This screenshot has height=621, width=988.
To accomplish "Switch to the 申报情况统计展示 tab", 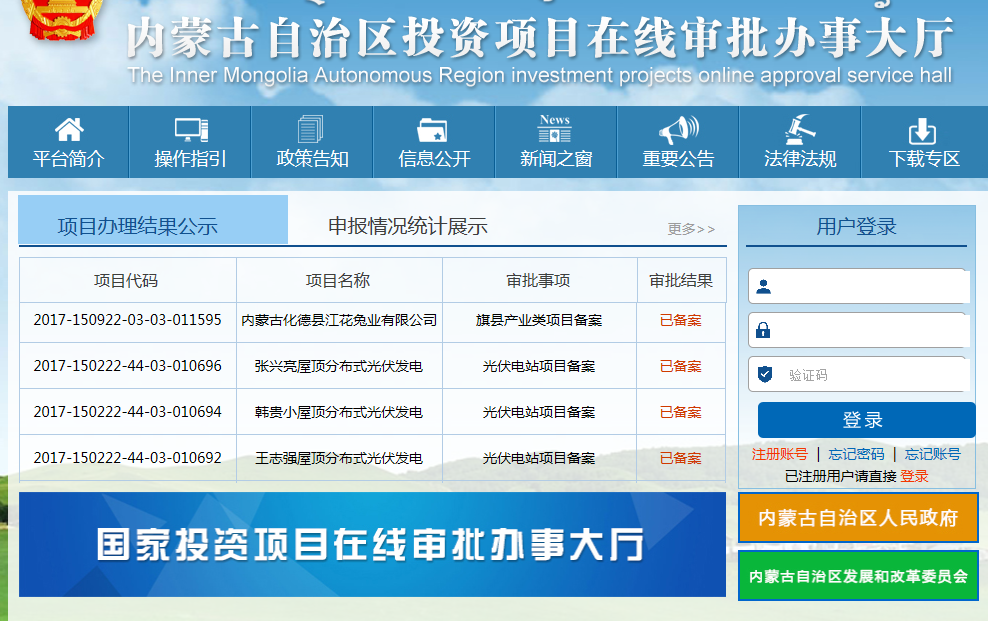I will (x=408, y=226).
